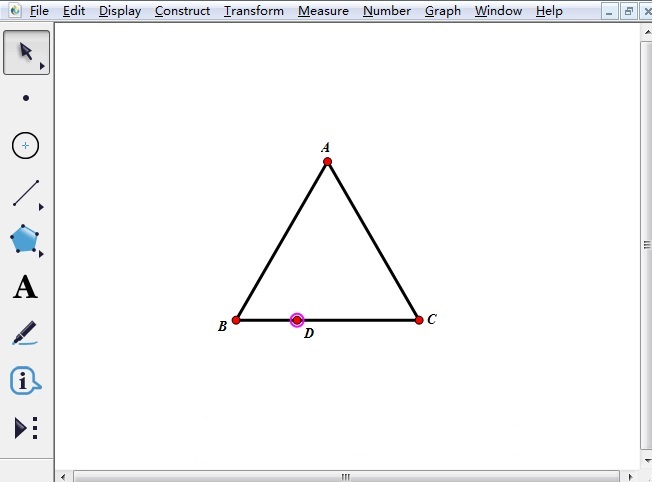The width and height of the screenshot is (652, 482).
Task: Select the Marker pen tool
Action: point(25,333)
